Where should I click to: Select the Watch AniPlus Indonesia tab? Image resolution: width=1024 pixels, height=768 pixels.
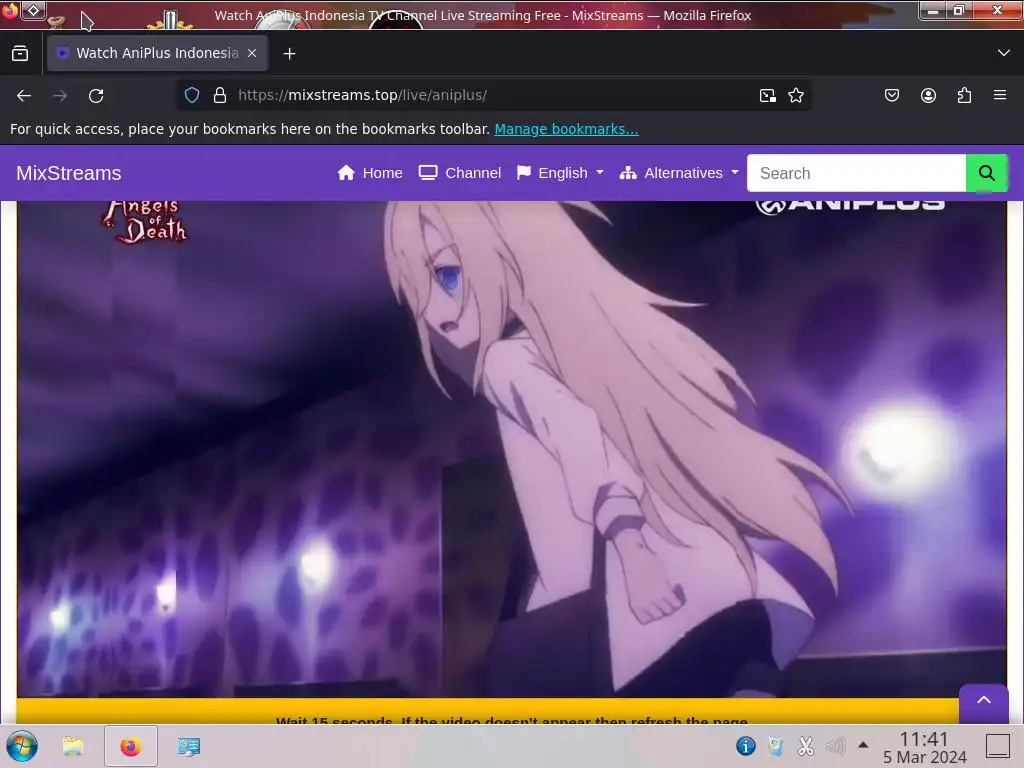click(x=157, y=53)
